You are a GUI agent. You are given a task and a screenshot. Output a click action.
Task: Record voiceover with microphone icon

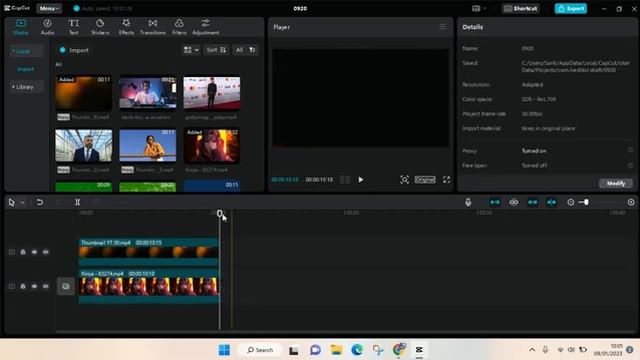point(468,202)
